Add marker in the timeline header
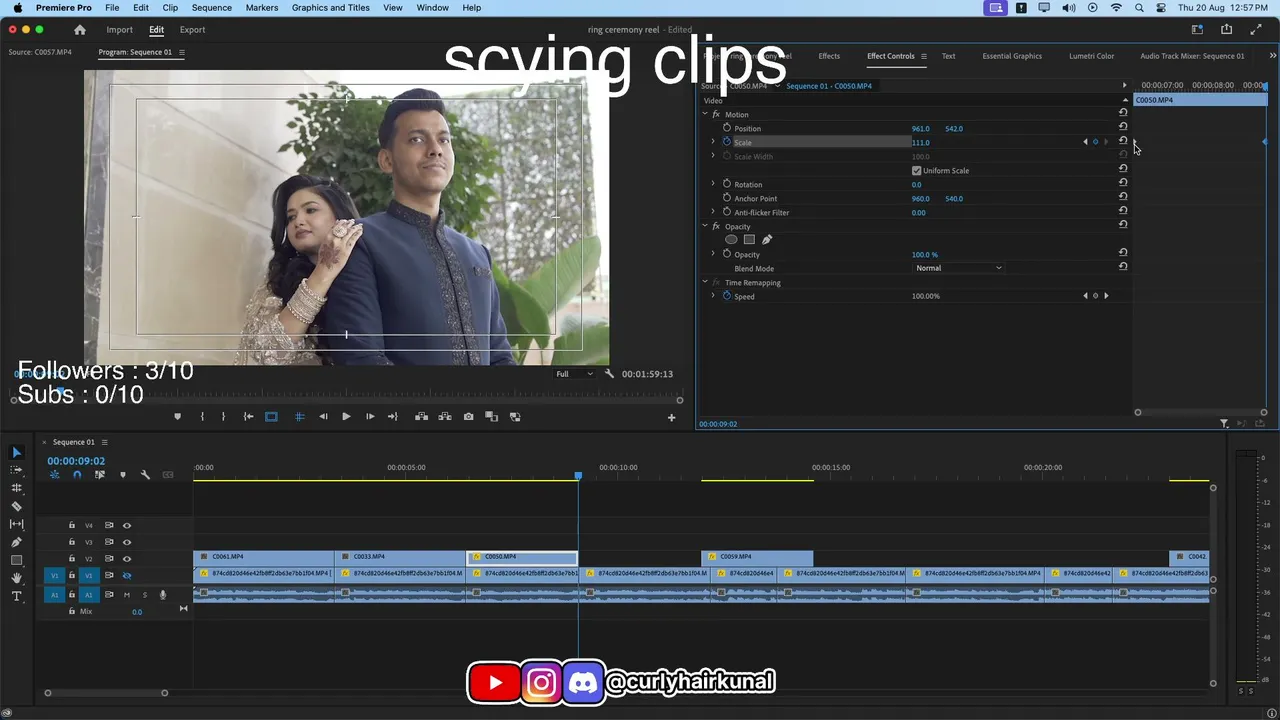This screenshot has height=720, width=1280. [123, 475]
